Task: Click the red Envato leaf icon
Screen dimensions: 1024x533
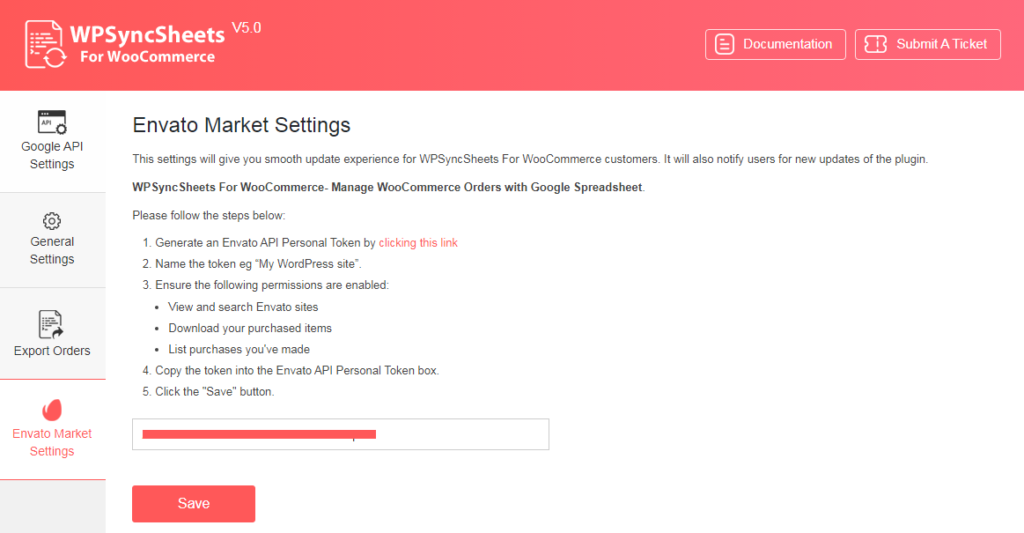Action: click(52, 409)
